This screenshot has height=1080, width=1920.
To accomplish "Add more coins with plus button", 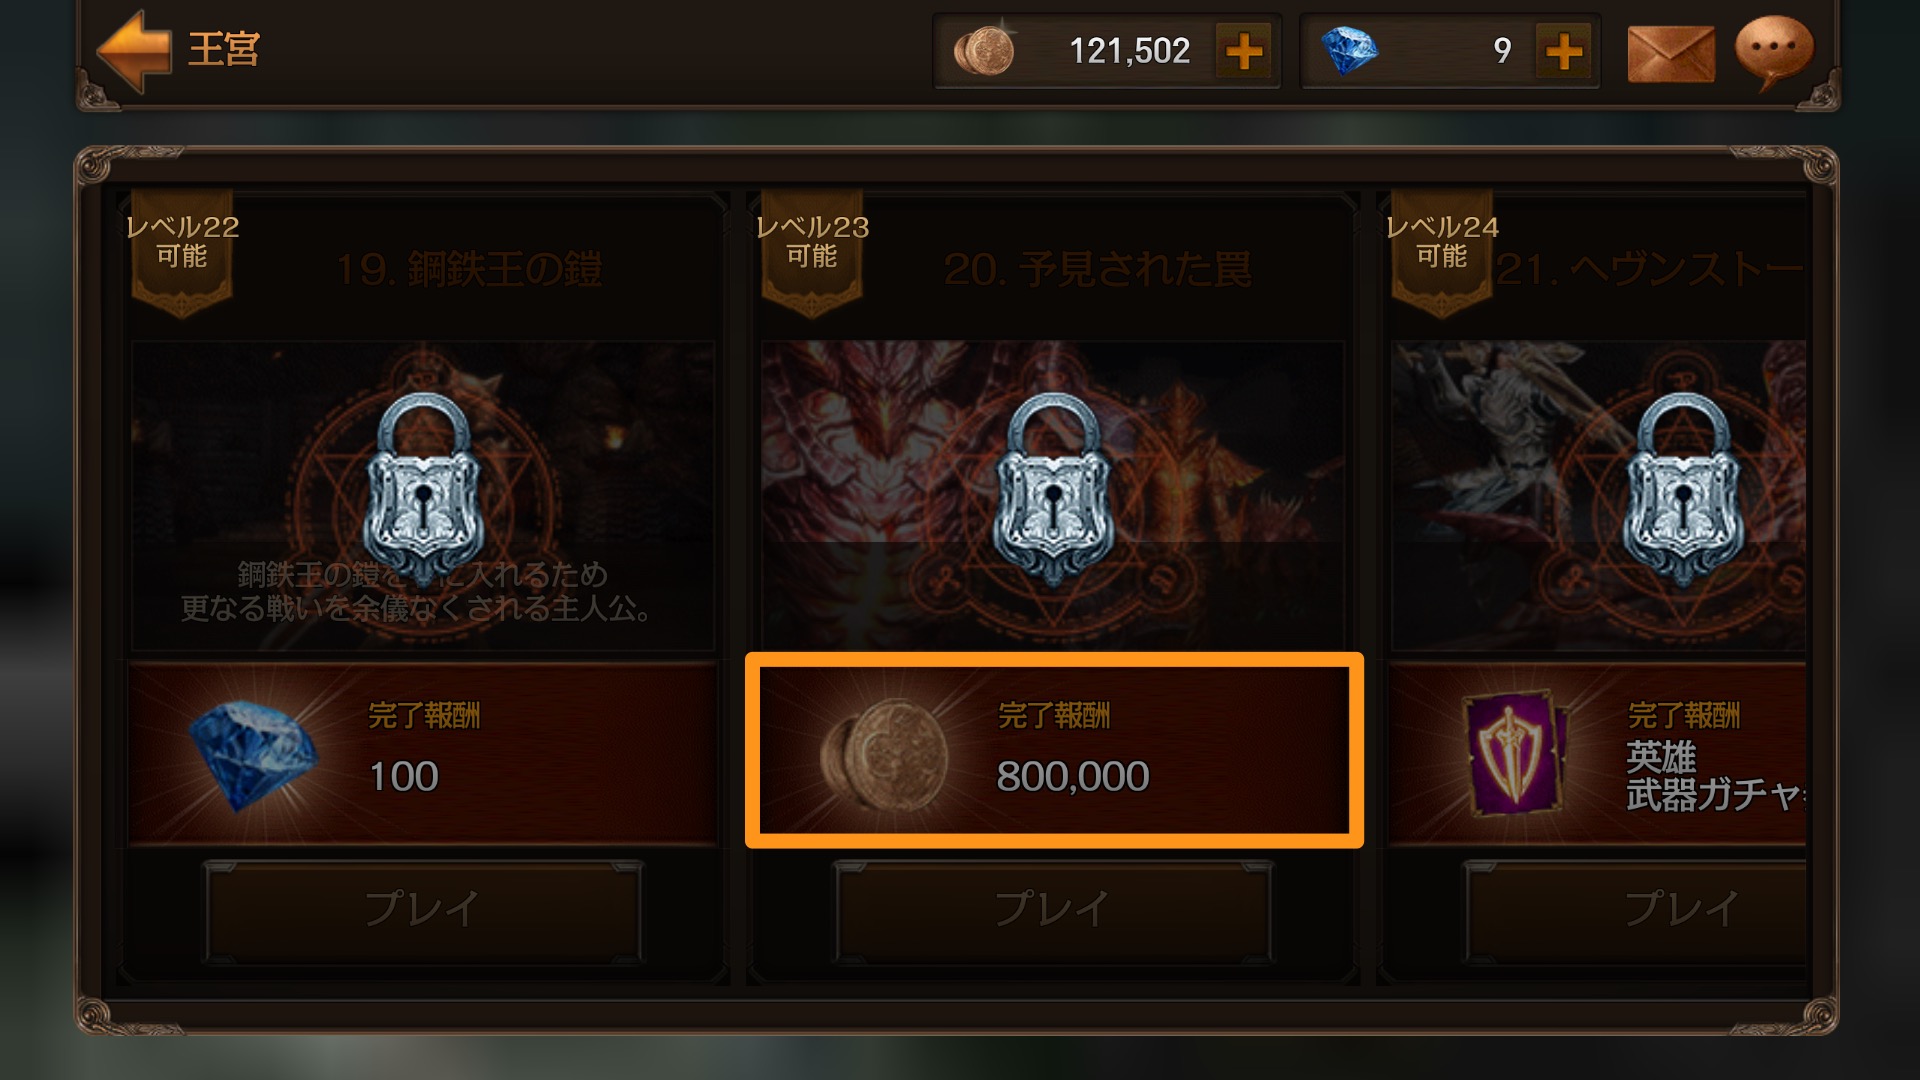I will click(x=1244, y=51).
